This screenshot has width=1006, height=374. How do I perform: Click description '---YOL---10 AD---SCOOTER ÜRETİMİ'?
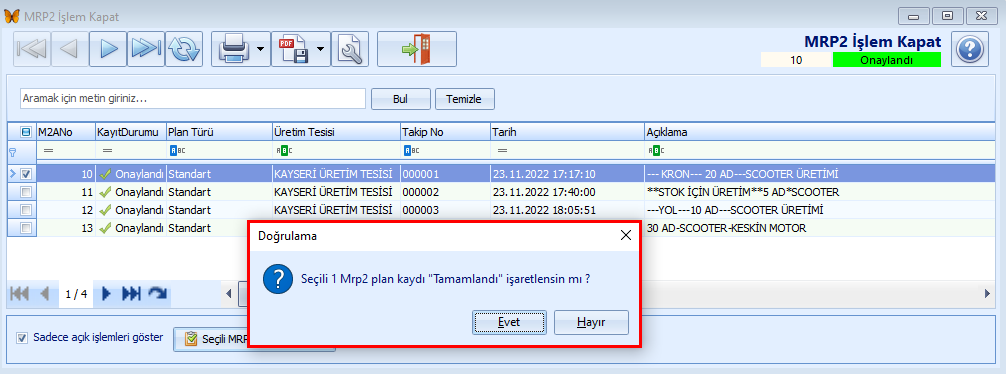click(x=735, y=210)
